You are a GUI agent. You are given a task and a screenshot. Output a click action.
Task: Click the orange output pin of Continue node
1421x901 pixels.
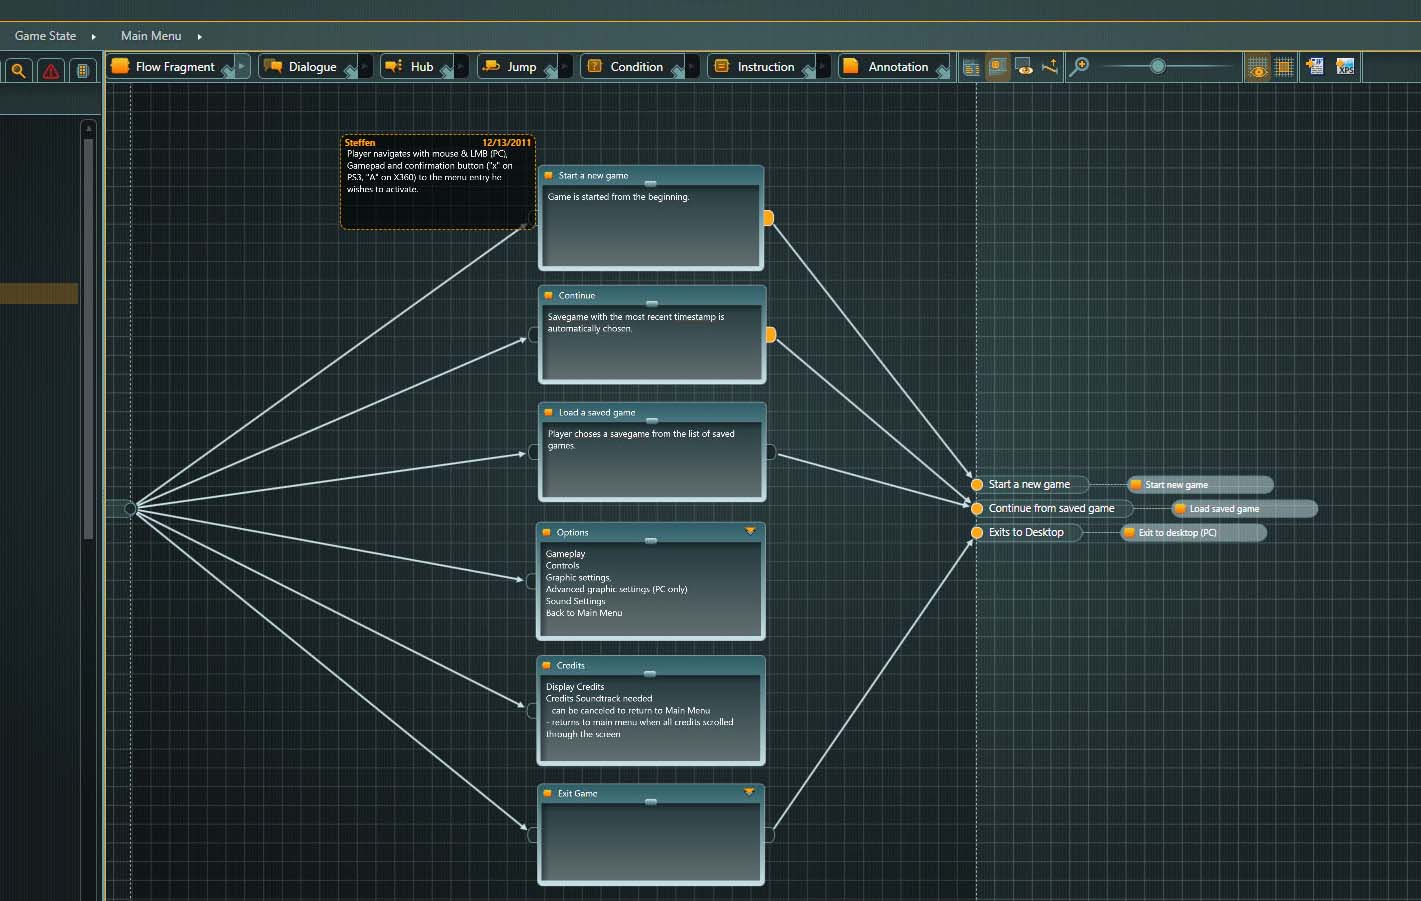[x=770, y=335]
